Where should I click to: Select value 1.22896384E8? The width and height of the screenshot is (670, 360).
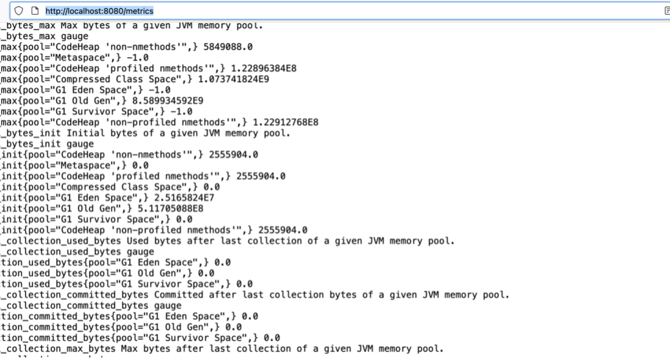264,68
